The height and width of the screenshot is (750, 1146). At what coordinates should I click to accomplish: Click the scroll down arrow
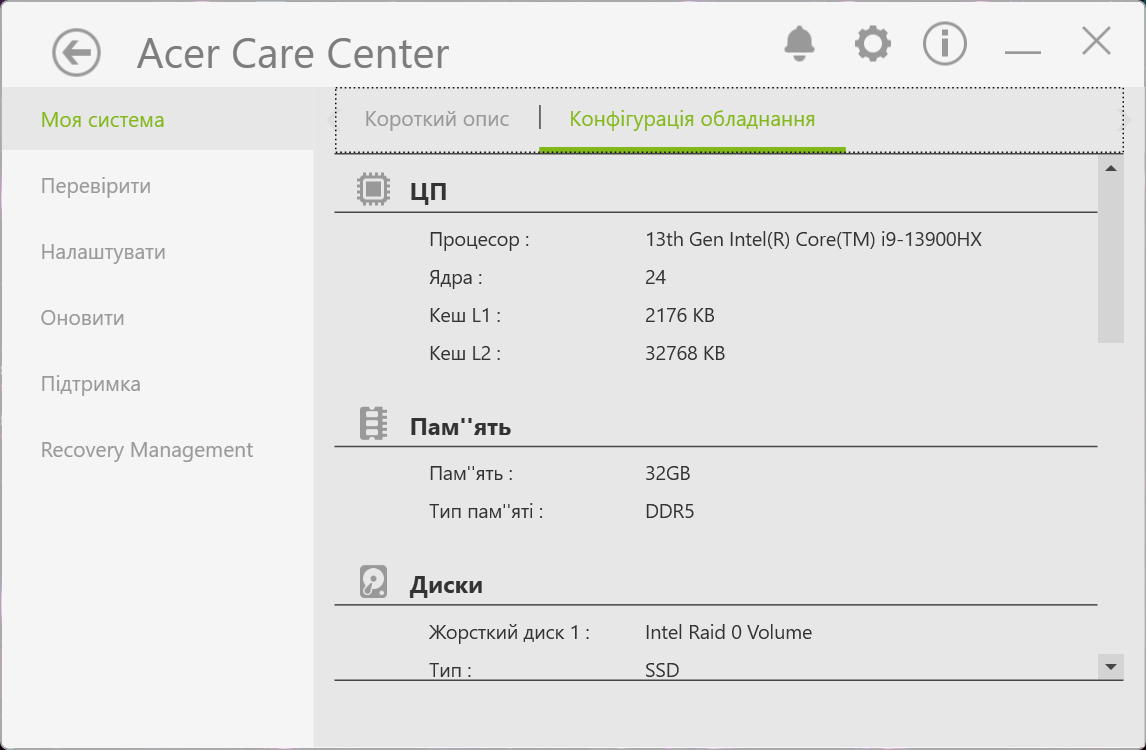pyautogui.click(x=1111, y=665)
